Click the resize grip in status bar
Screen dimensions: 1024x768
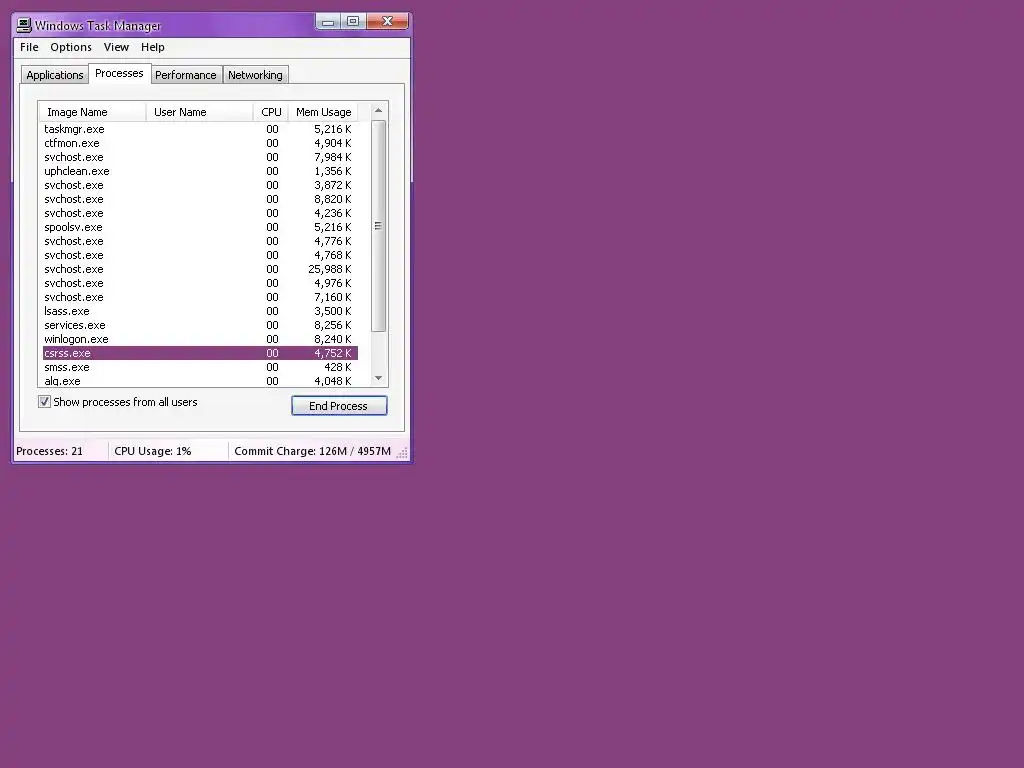[402, 453]
